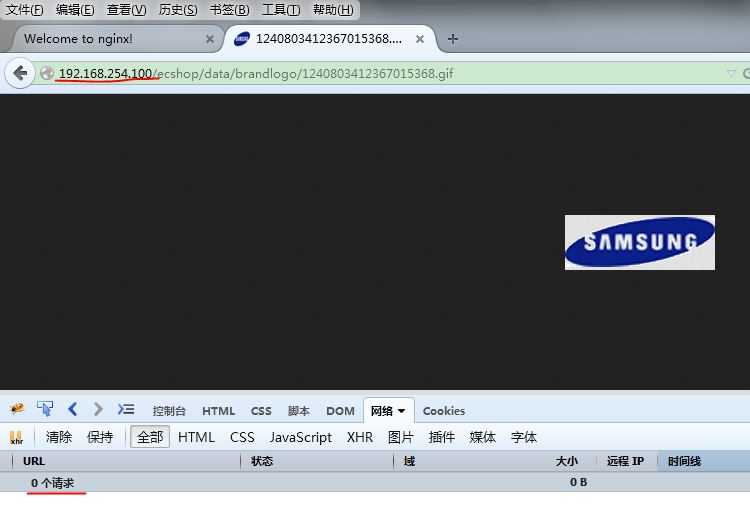This screenshot has width=750, height=514.
Task: Filter network requests by CSS
Action: coord(242,437)
